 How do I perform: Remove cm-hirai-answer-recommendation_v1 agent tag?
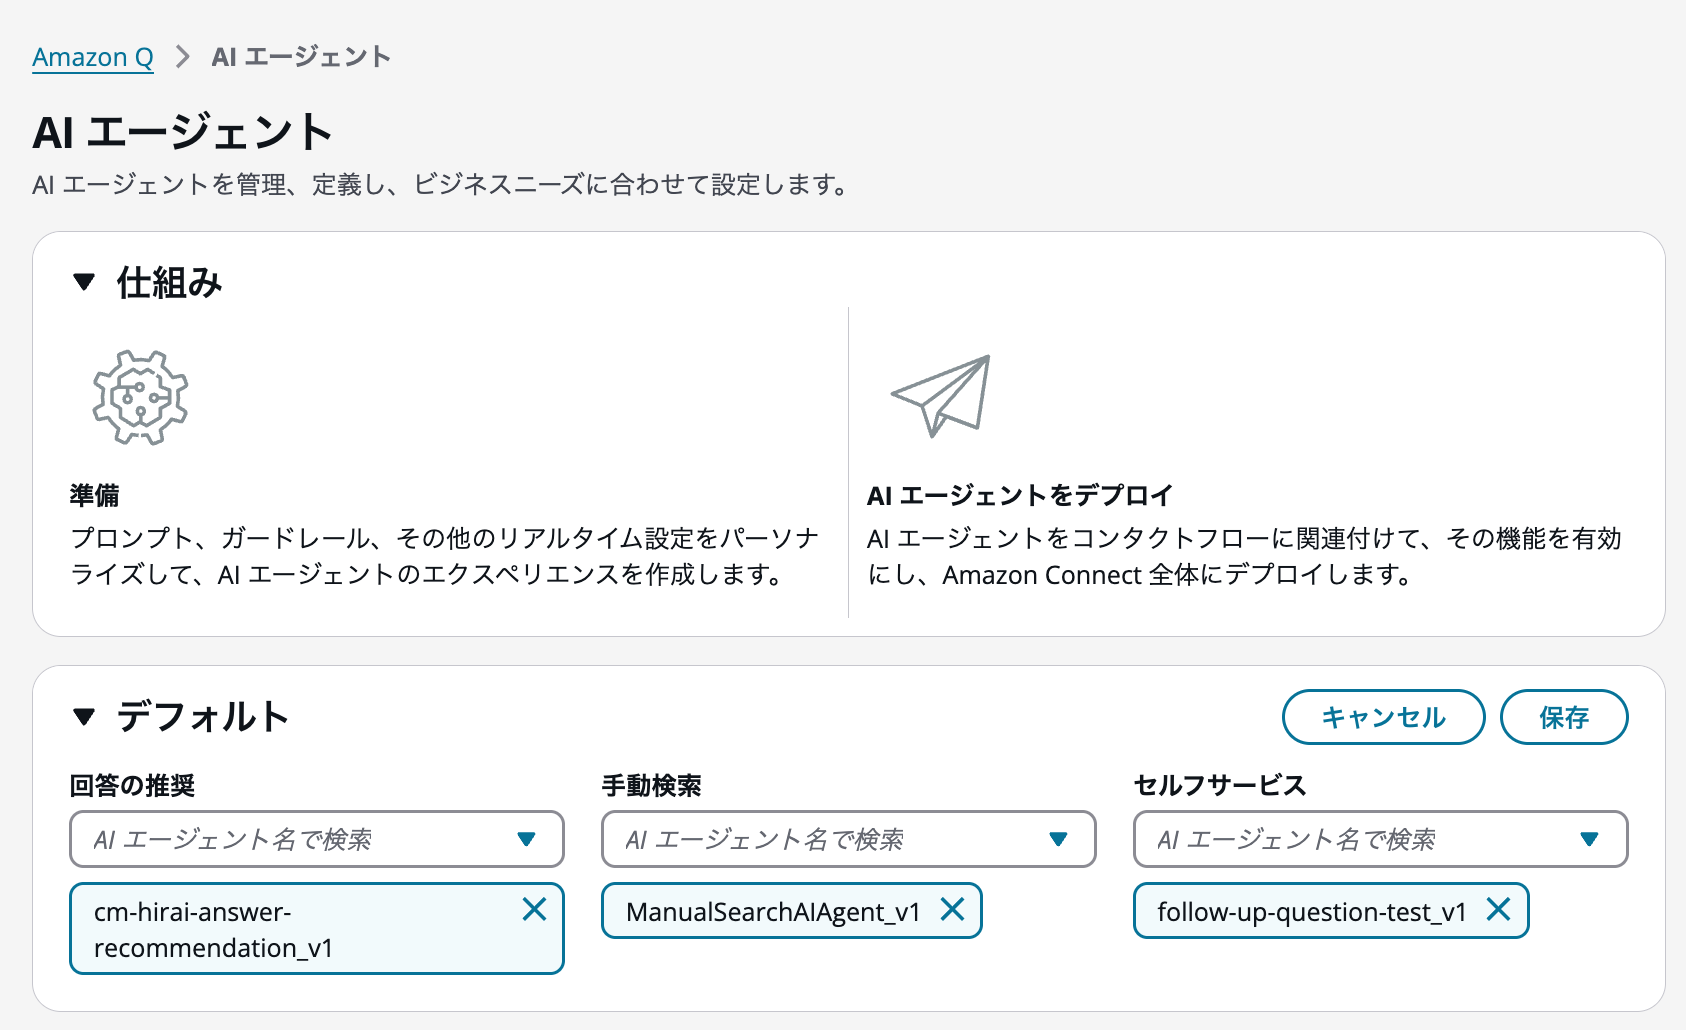point(535,909)
